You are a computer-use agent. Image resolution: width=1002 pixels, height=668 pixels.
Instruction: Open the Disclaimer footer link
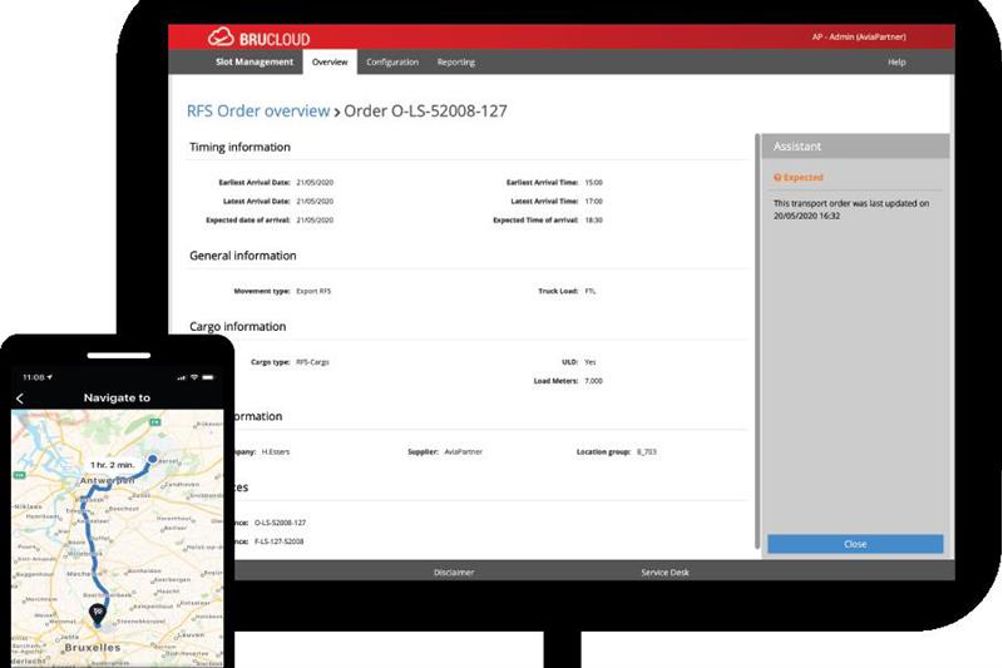point(454,572)
